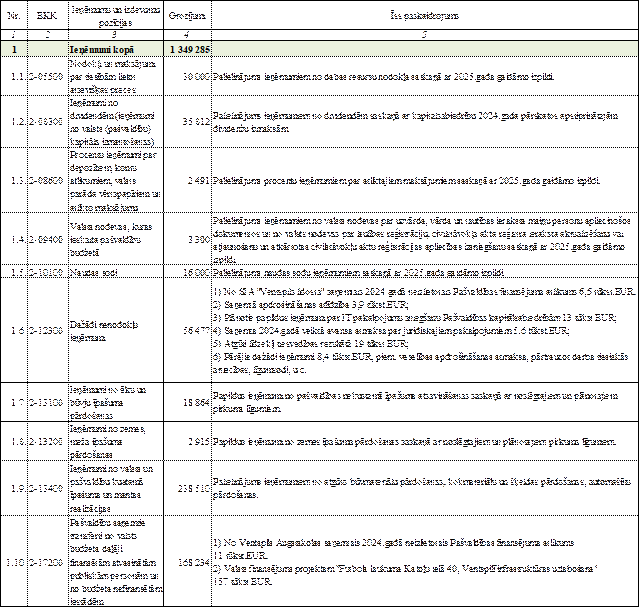Click the wide explanation column header
This screenshot has width=640, height=608.
pyautogui.click(x=425, y=17)
